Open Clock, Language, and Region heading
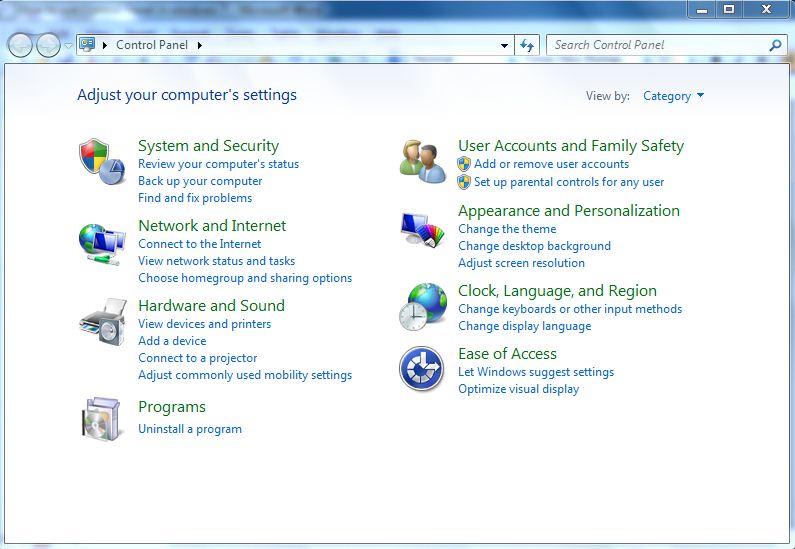795x549 pixels. tap(557, 291)
